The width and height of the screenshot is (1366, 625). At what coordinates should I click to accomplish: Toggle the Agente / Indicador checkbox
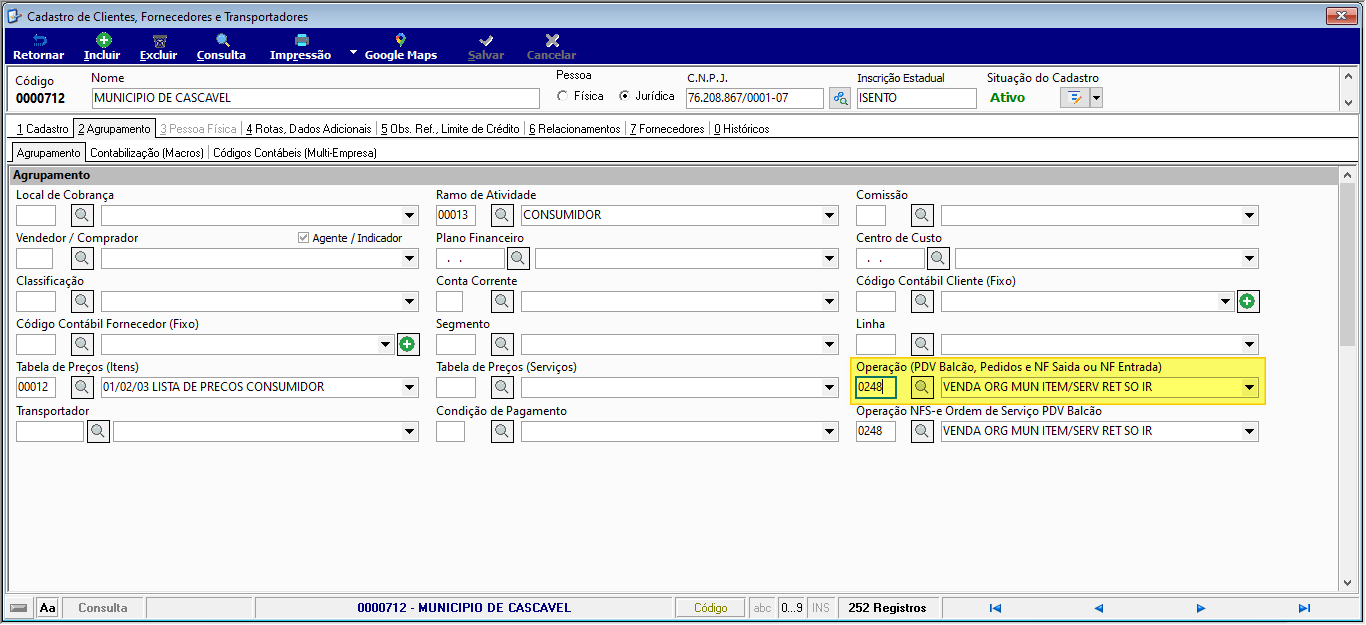(x=304, y=238)
